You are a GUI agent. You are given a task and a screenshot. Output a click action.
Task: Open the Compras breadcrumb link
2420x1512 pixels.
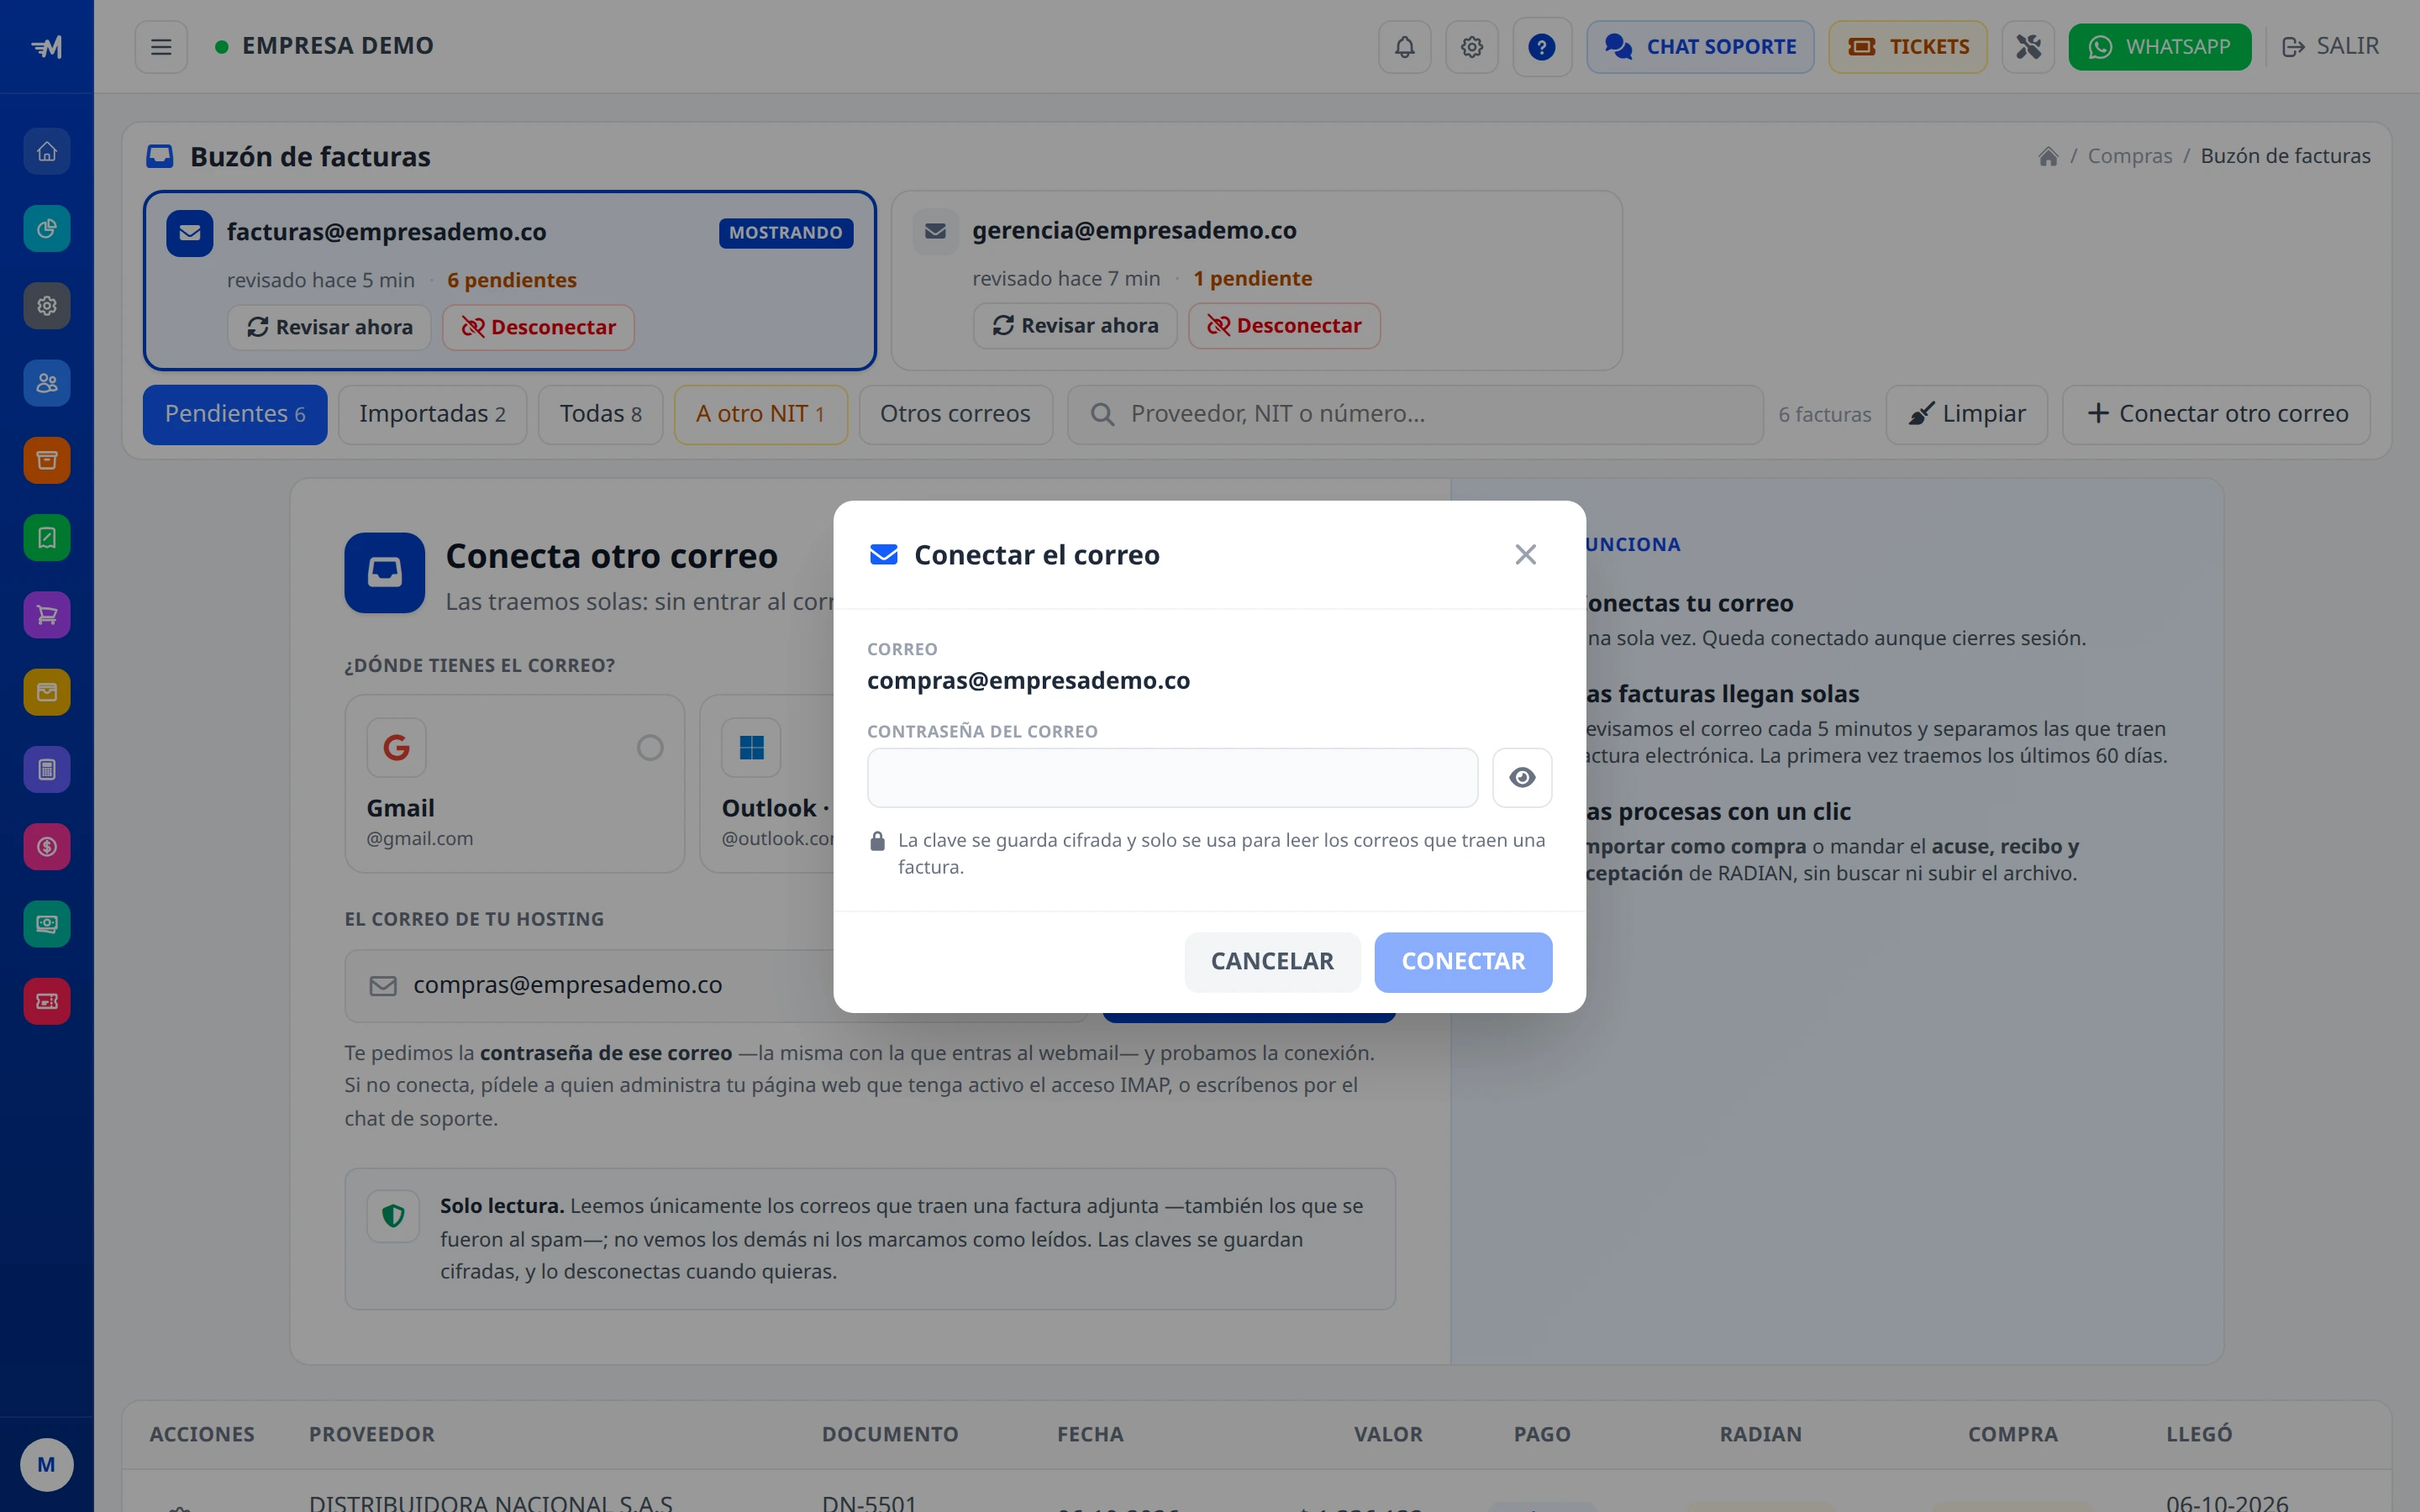coord(2129,156)
